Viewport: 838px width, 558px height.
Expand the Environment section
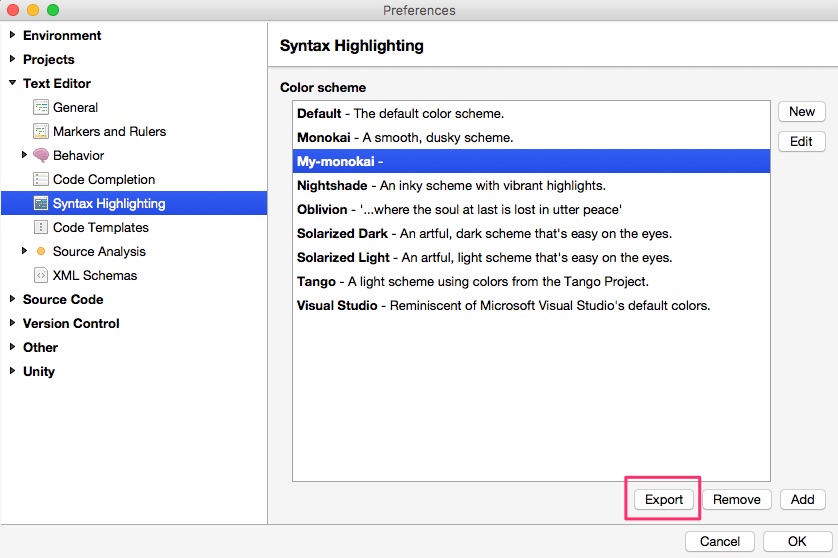pyautogui.click(x=12, y=35)
